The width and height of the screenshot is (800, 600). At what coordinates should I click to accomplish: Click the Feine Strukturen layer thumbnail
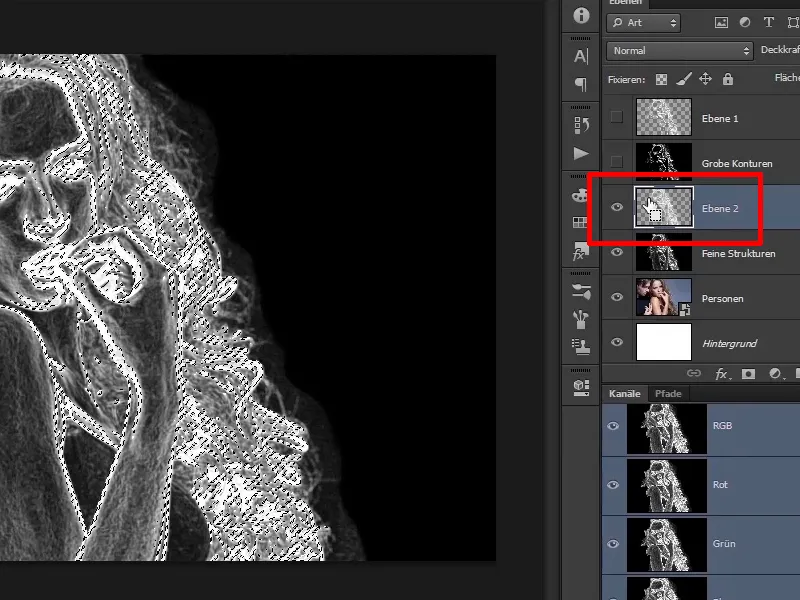664,252
